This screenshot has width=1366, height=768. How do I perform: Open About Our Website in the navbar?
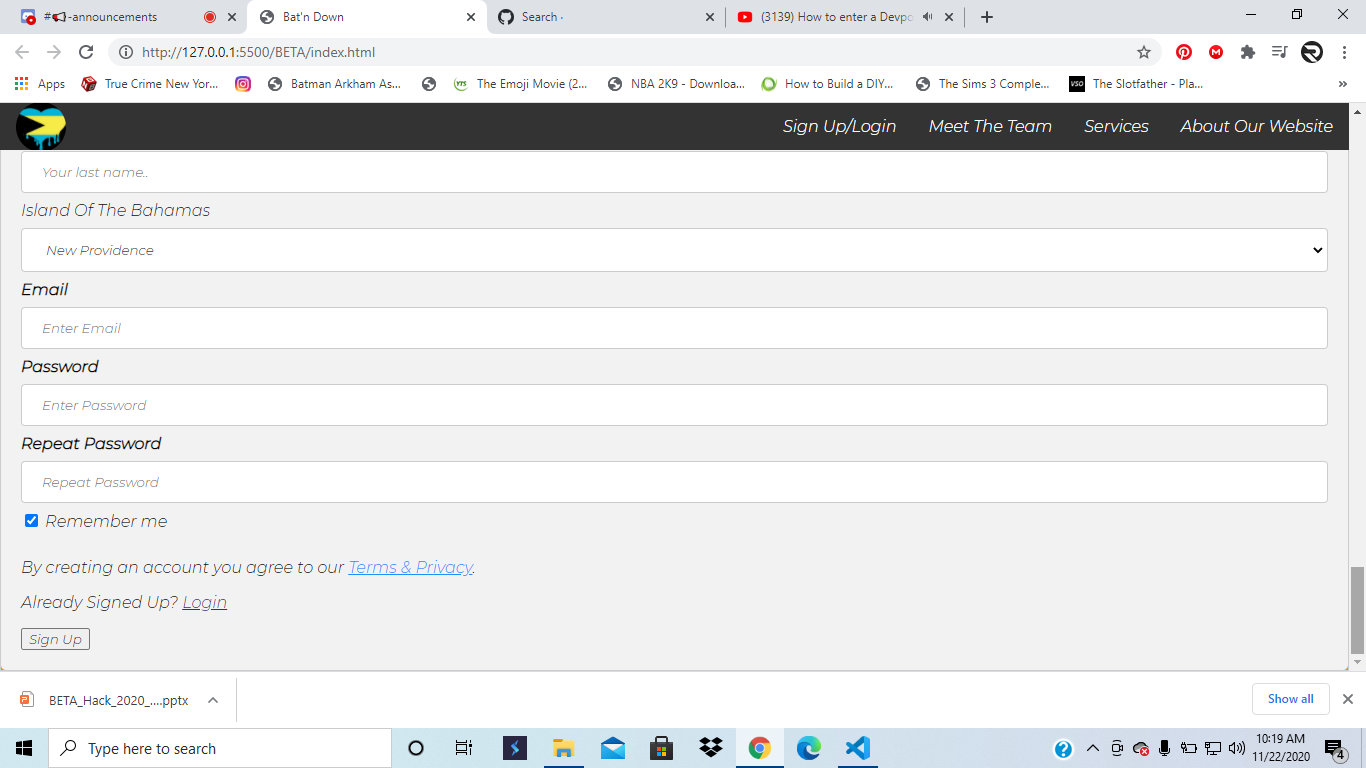tap(1256, 126)
